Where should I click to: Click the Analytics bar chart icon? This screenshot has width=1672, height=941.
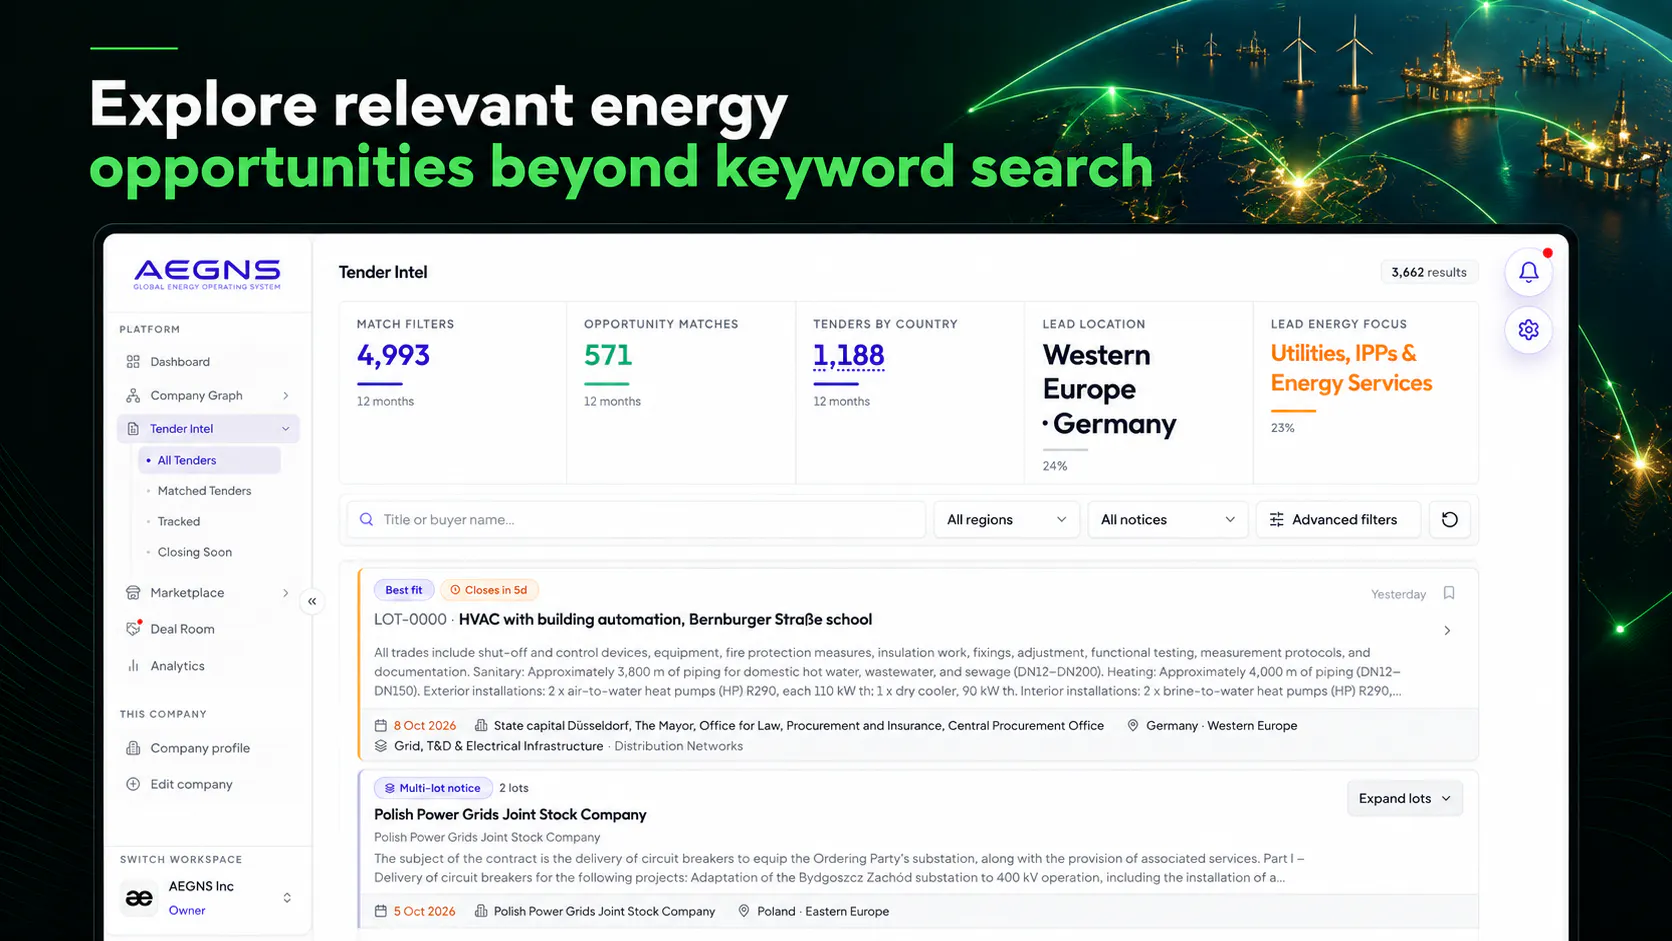(x=133, y=666)
